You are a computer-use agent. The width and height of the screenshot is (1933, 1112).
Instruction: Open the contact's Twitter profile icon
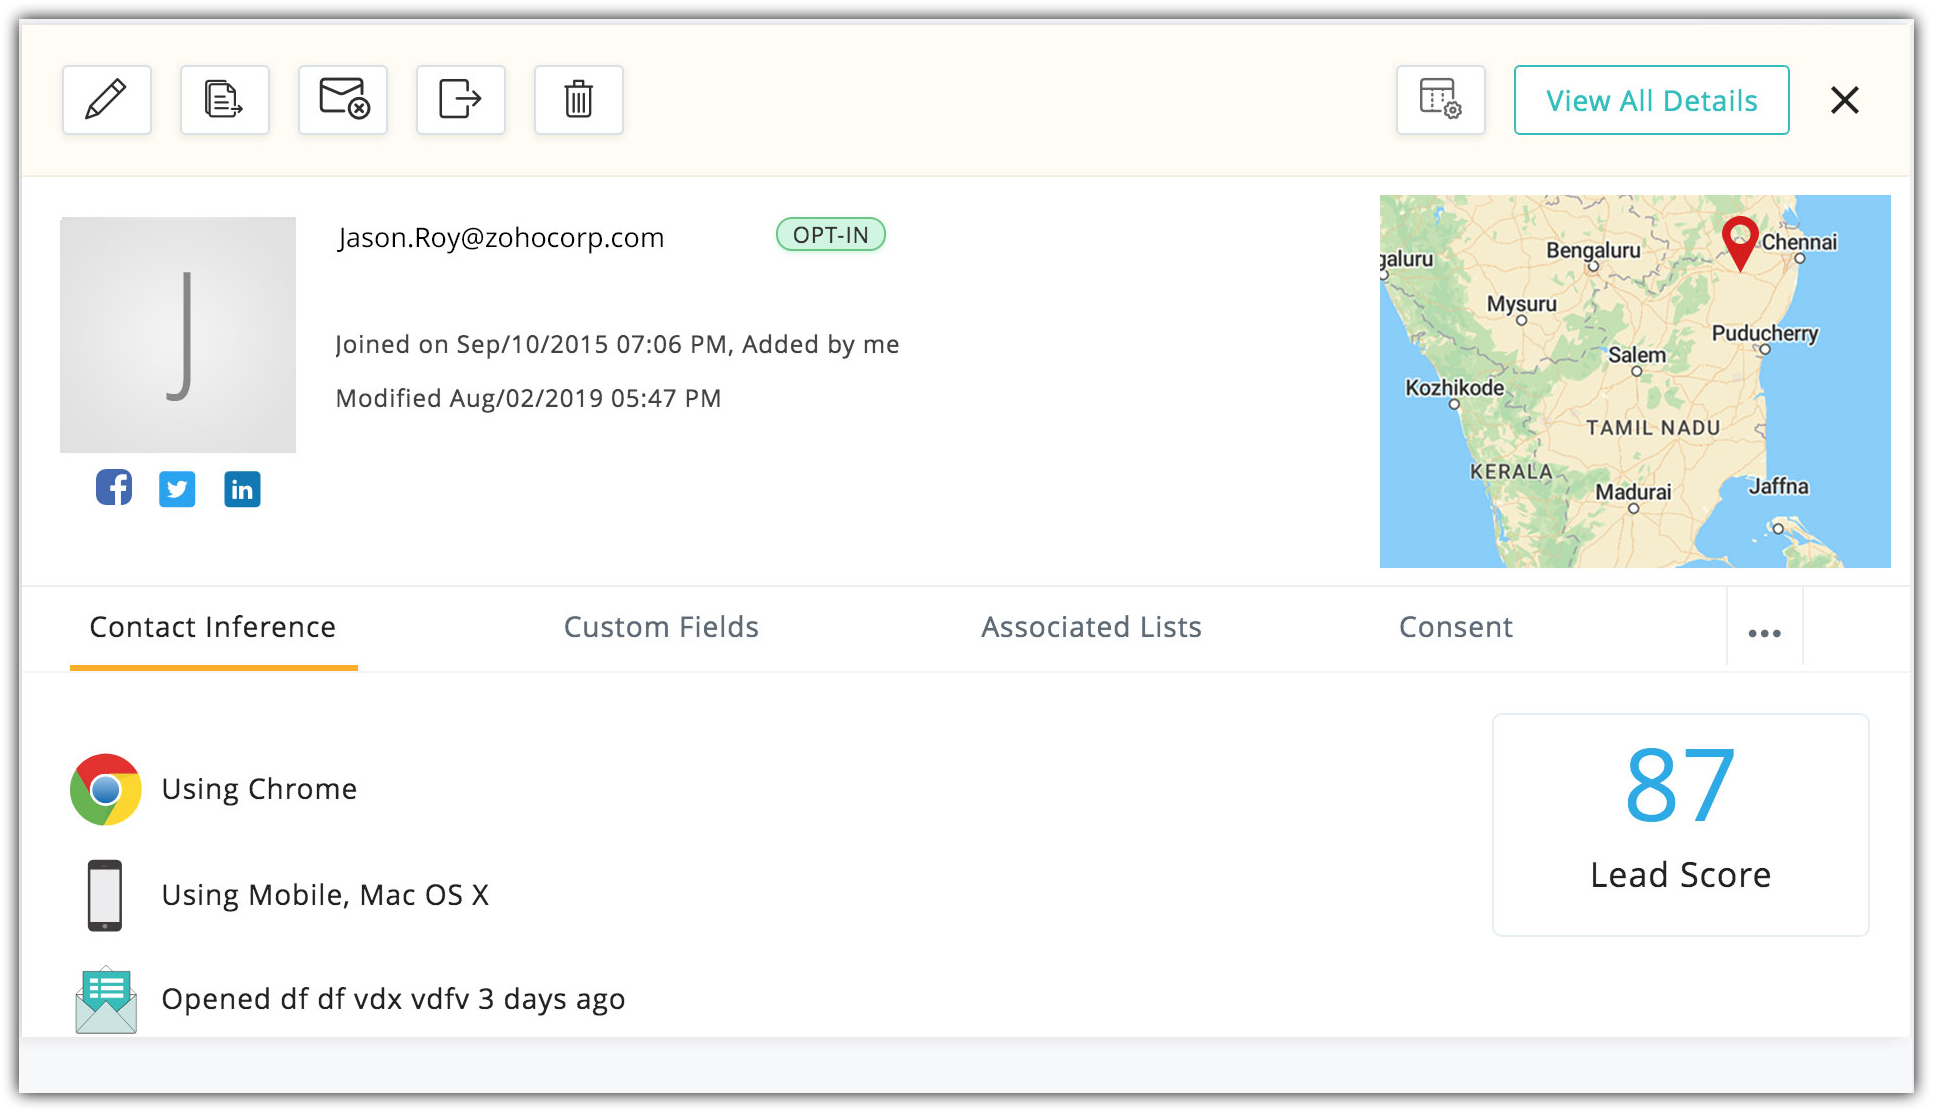pos(177,489)
